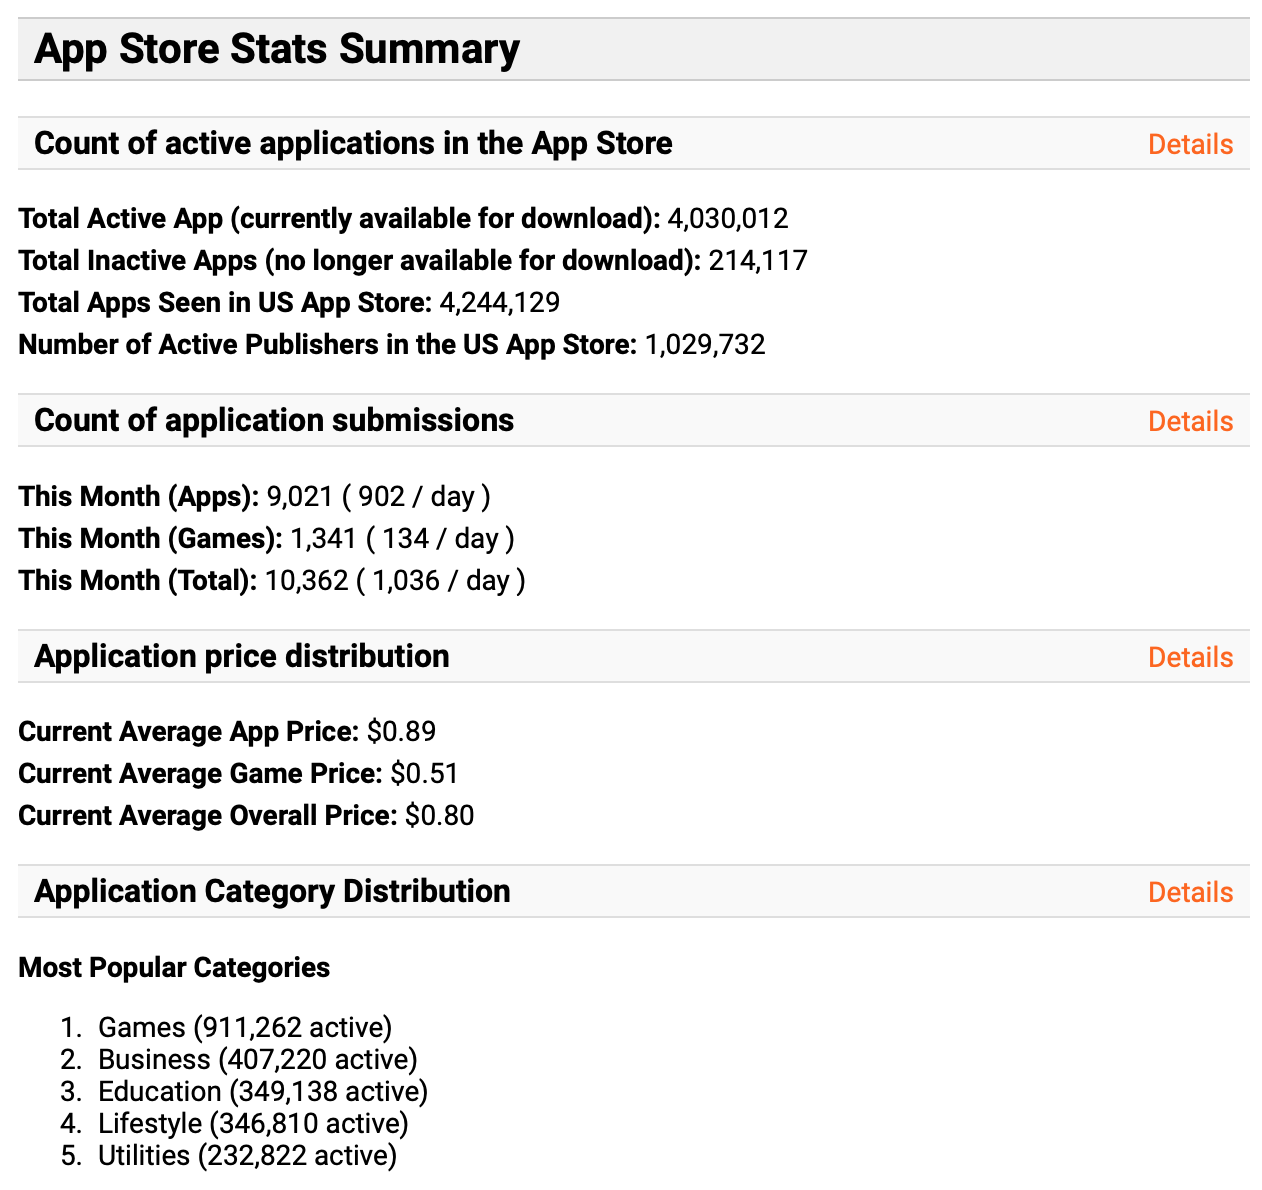This screenshot has width=1262, height=1190.
Task: Click 'Count of application submissions' heading
Action: pyautogui.click(x=274, y=420)
